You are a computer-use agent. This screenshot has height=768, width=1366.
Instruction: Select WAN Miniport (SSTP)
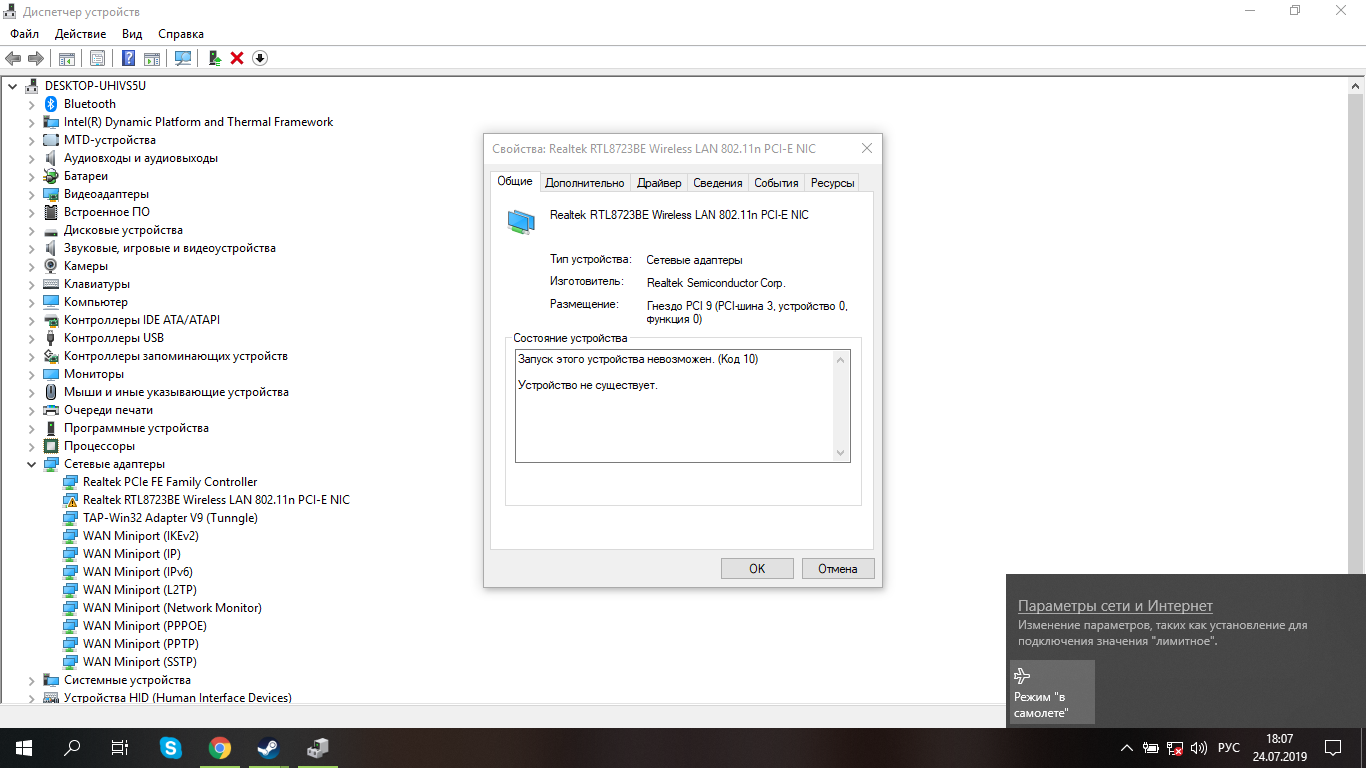coord(140,662)
